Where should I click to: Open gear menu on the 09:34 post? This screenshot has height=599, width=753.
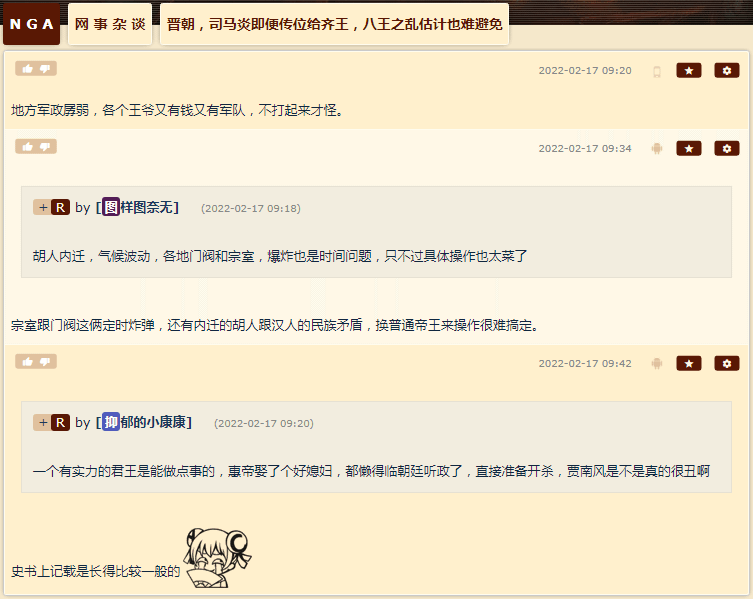[x=727, y=148]
